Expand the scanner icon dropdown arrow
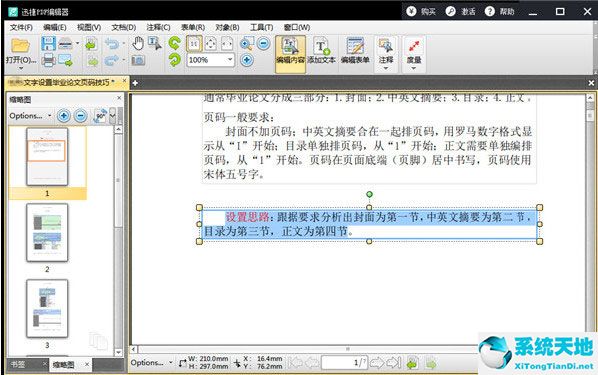Image resolution: width=598 pixels, height=375 pixels. pos(77,43)
